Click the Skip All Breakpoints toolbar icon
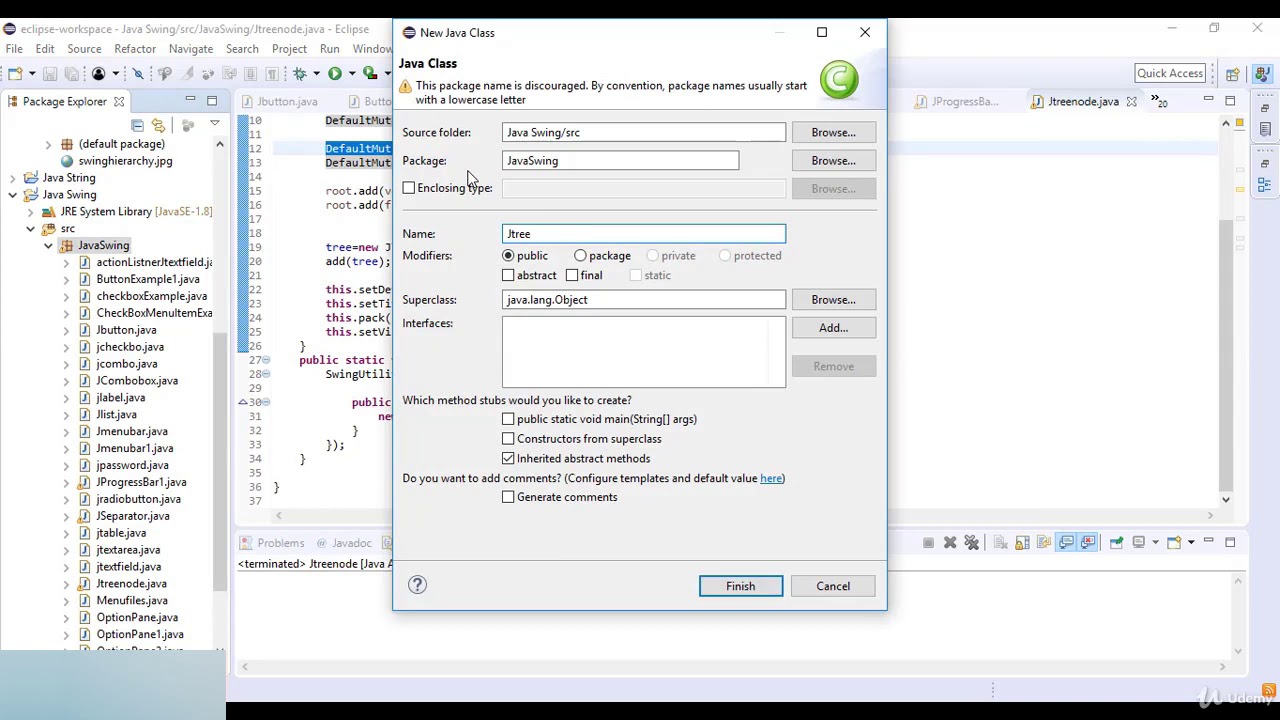 pos(138,74)
